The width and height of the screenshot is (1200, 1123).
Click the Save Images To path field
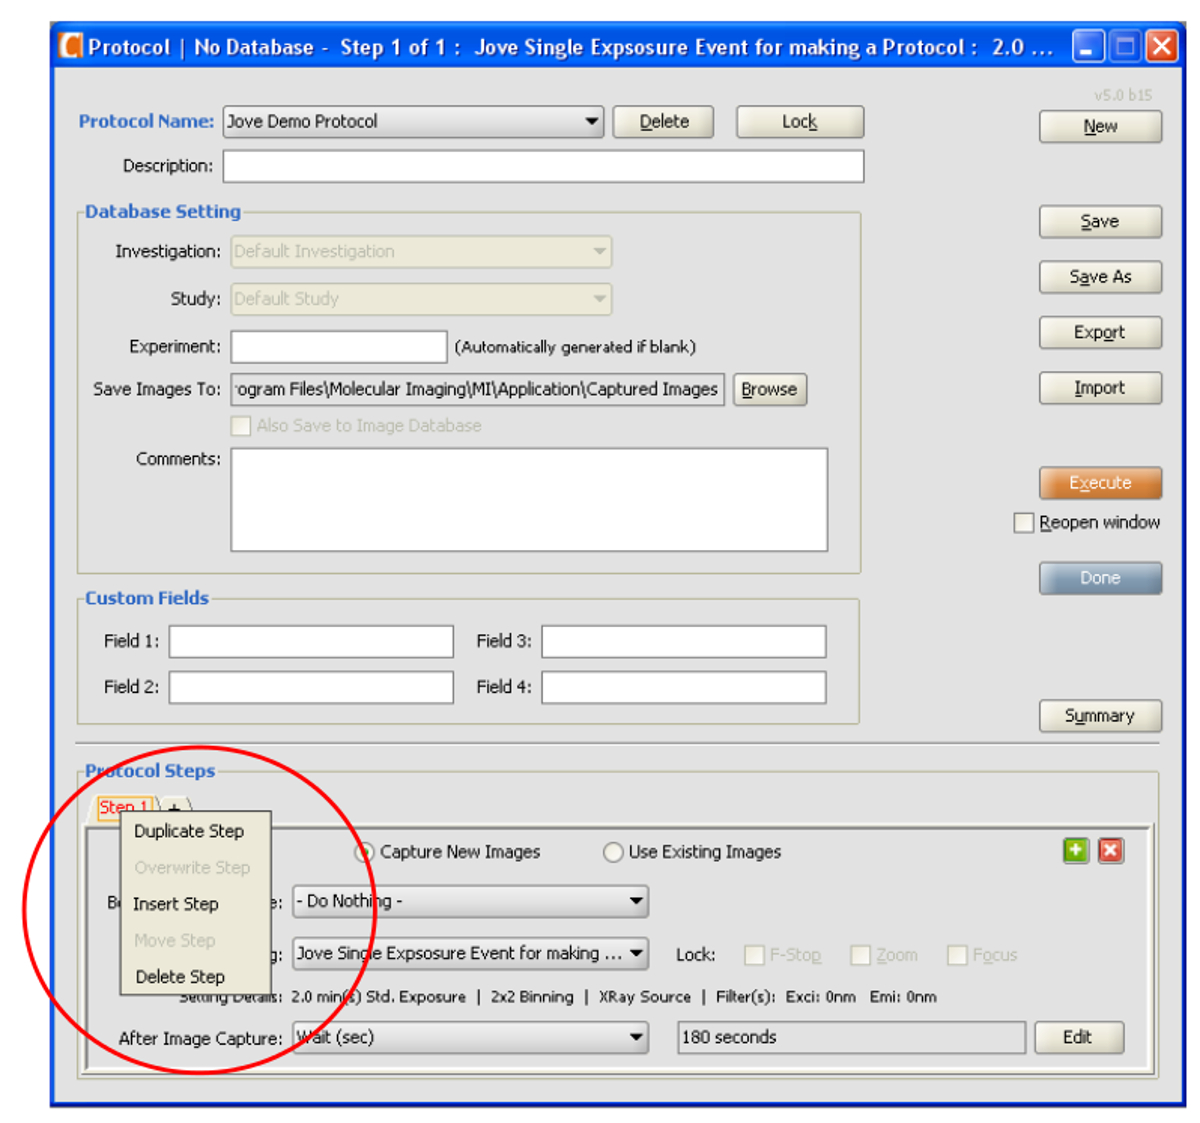pyautogui.click(x=478, y=390)
